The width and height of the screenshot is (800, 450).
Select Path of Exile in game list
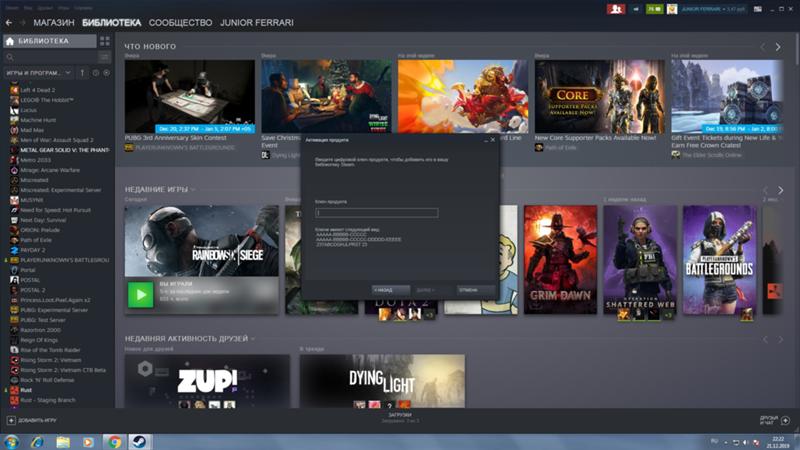(x=36, y=240)
